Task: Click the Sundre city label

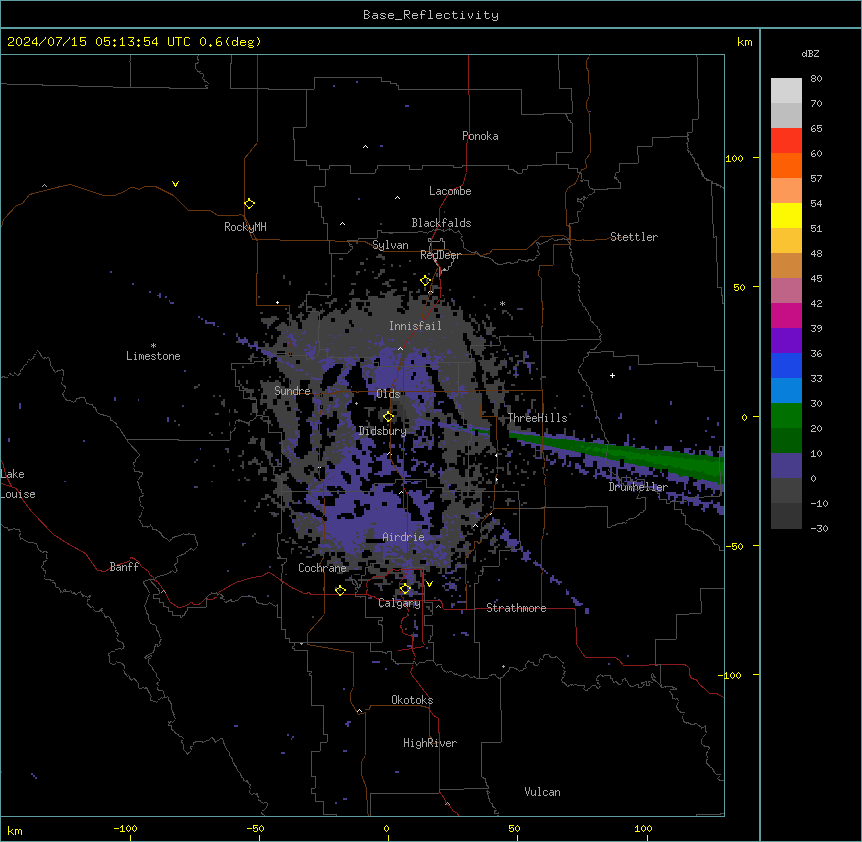Action: click(292, 391)
